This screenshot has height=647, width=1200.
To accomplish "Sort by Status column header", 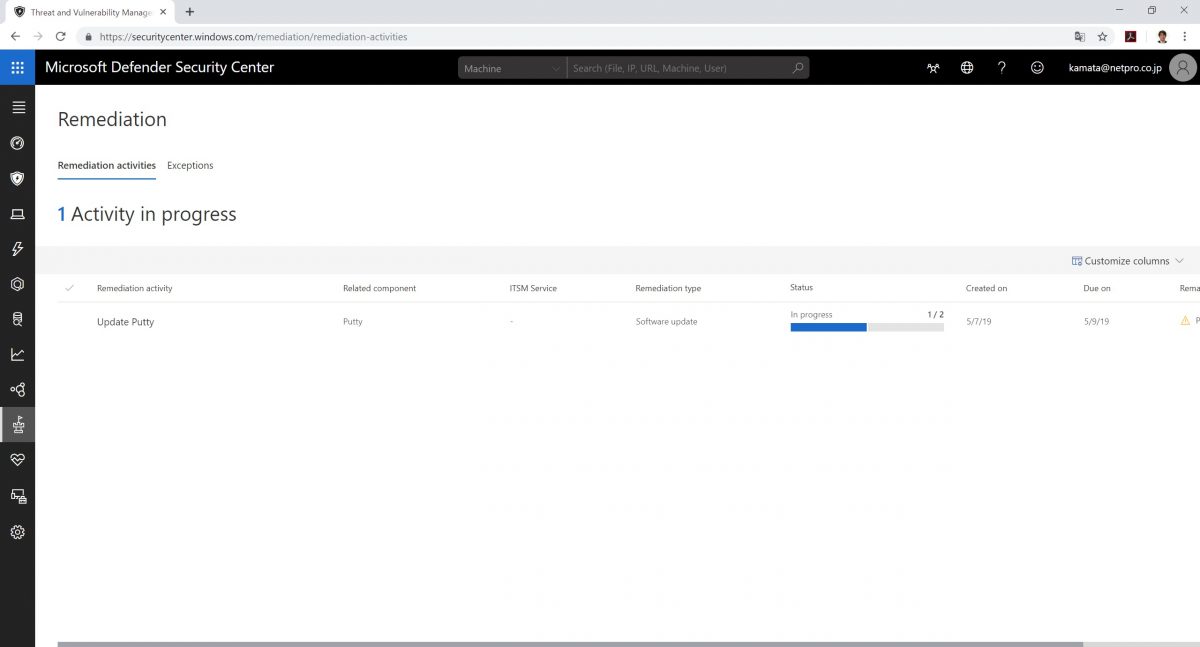I will click(x=801, y=288).
